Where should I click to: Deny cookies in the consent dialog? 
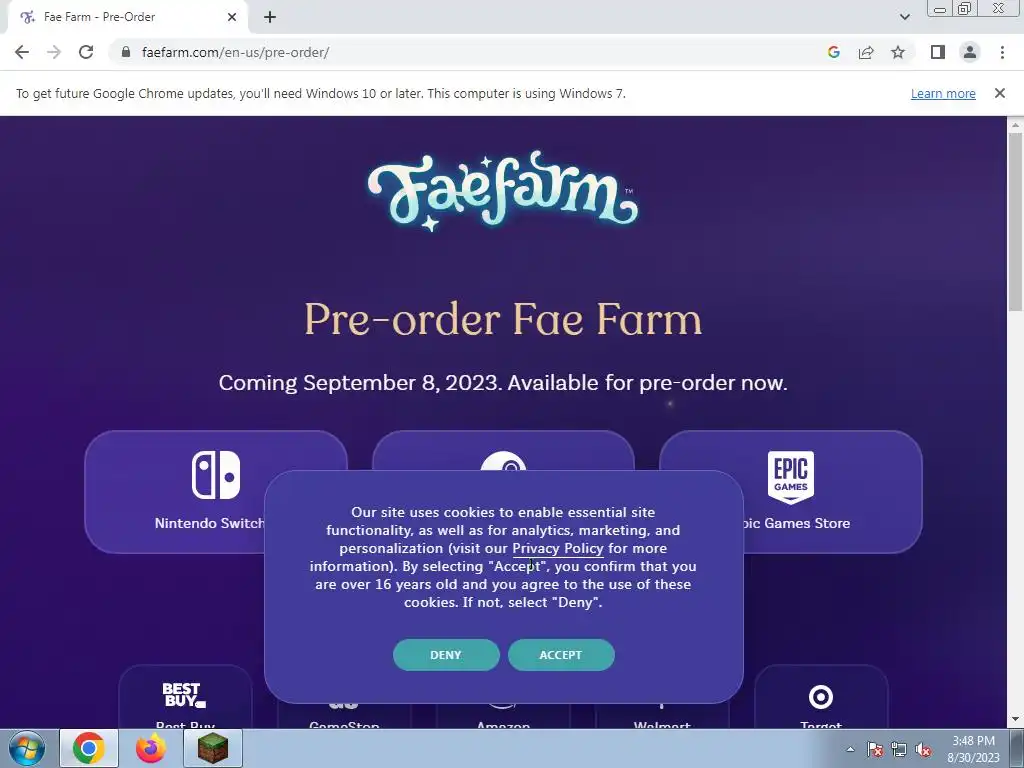point(446,655)
